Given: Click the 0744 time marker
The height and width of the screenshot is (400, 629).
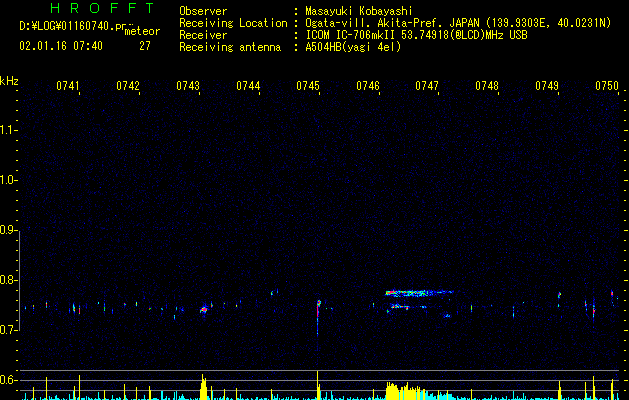Looking at the screenshot, I should 248,86.
